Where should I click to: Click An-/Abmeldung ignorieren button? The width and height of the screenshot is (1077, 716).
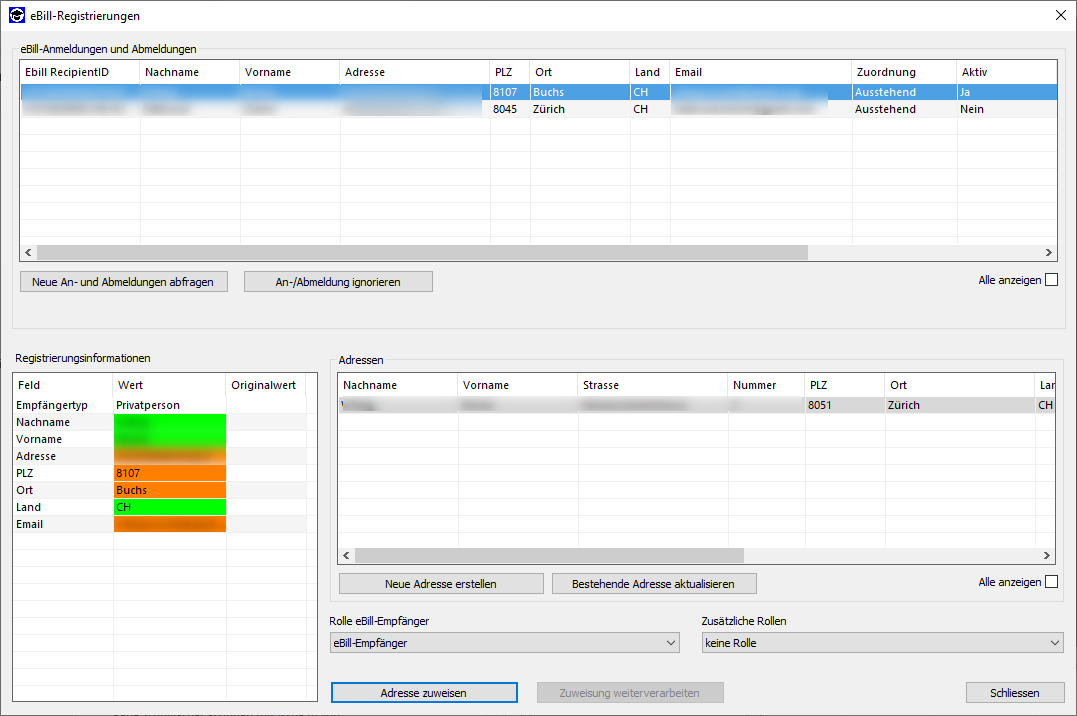[x=338, y=282]
